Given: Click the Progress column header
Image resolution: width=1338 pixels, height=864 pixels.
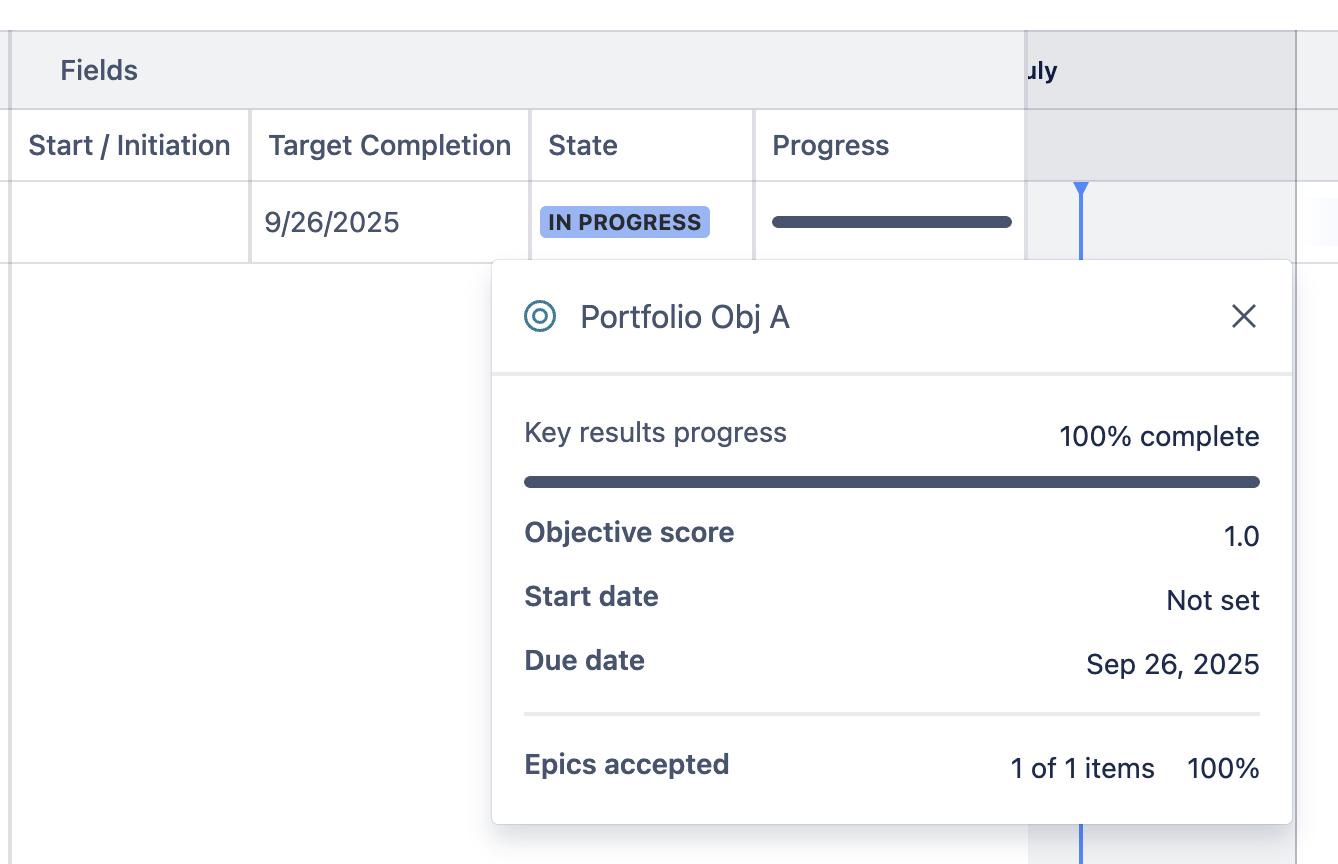Looking at the screenshot, I should click(x=890, y=145).
